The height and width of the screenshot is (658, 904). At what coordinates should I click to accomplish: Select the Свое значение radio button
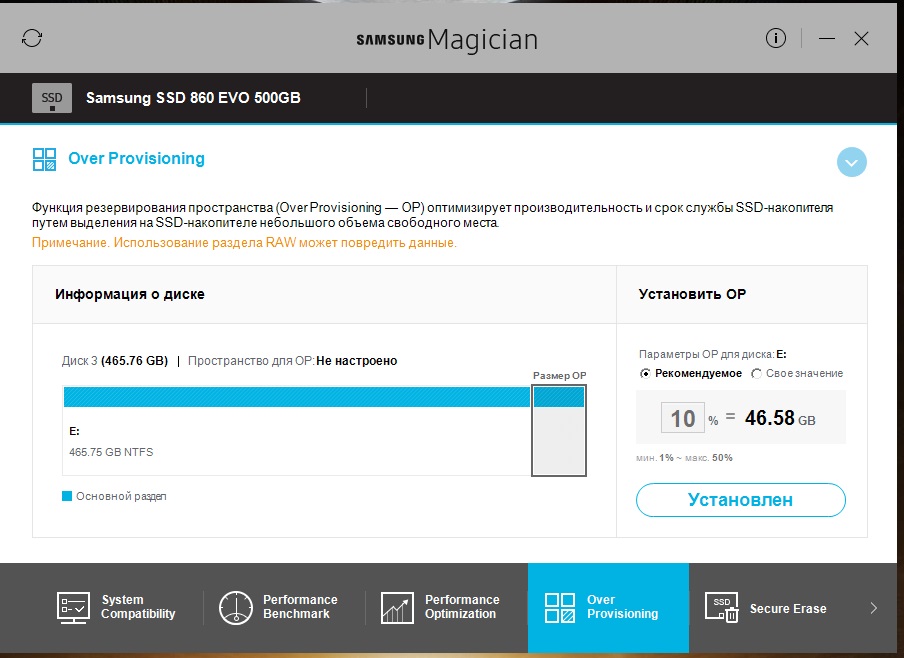pyautogui.click(x=756, y=374)
